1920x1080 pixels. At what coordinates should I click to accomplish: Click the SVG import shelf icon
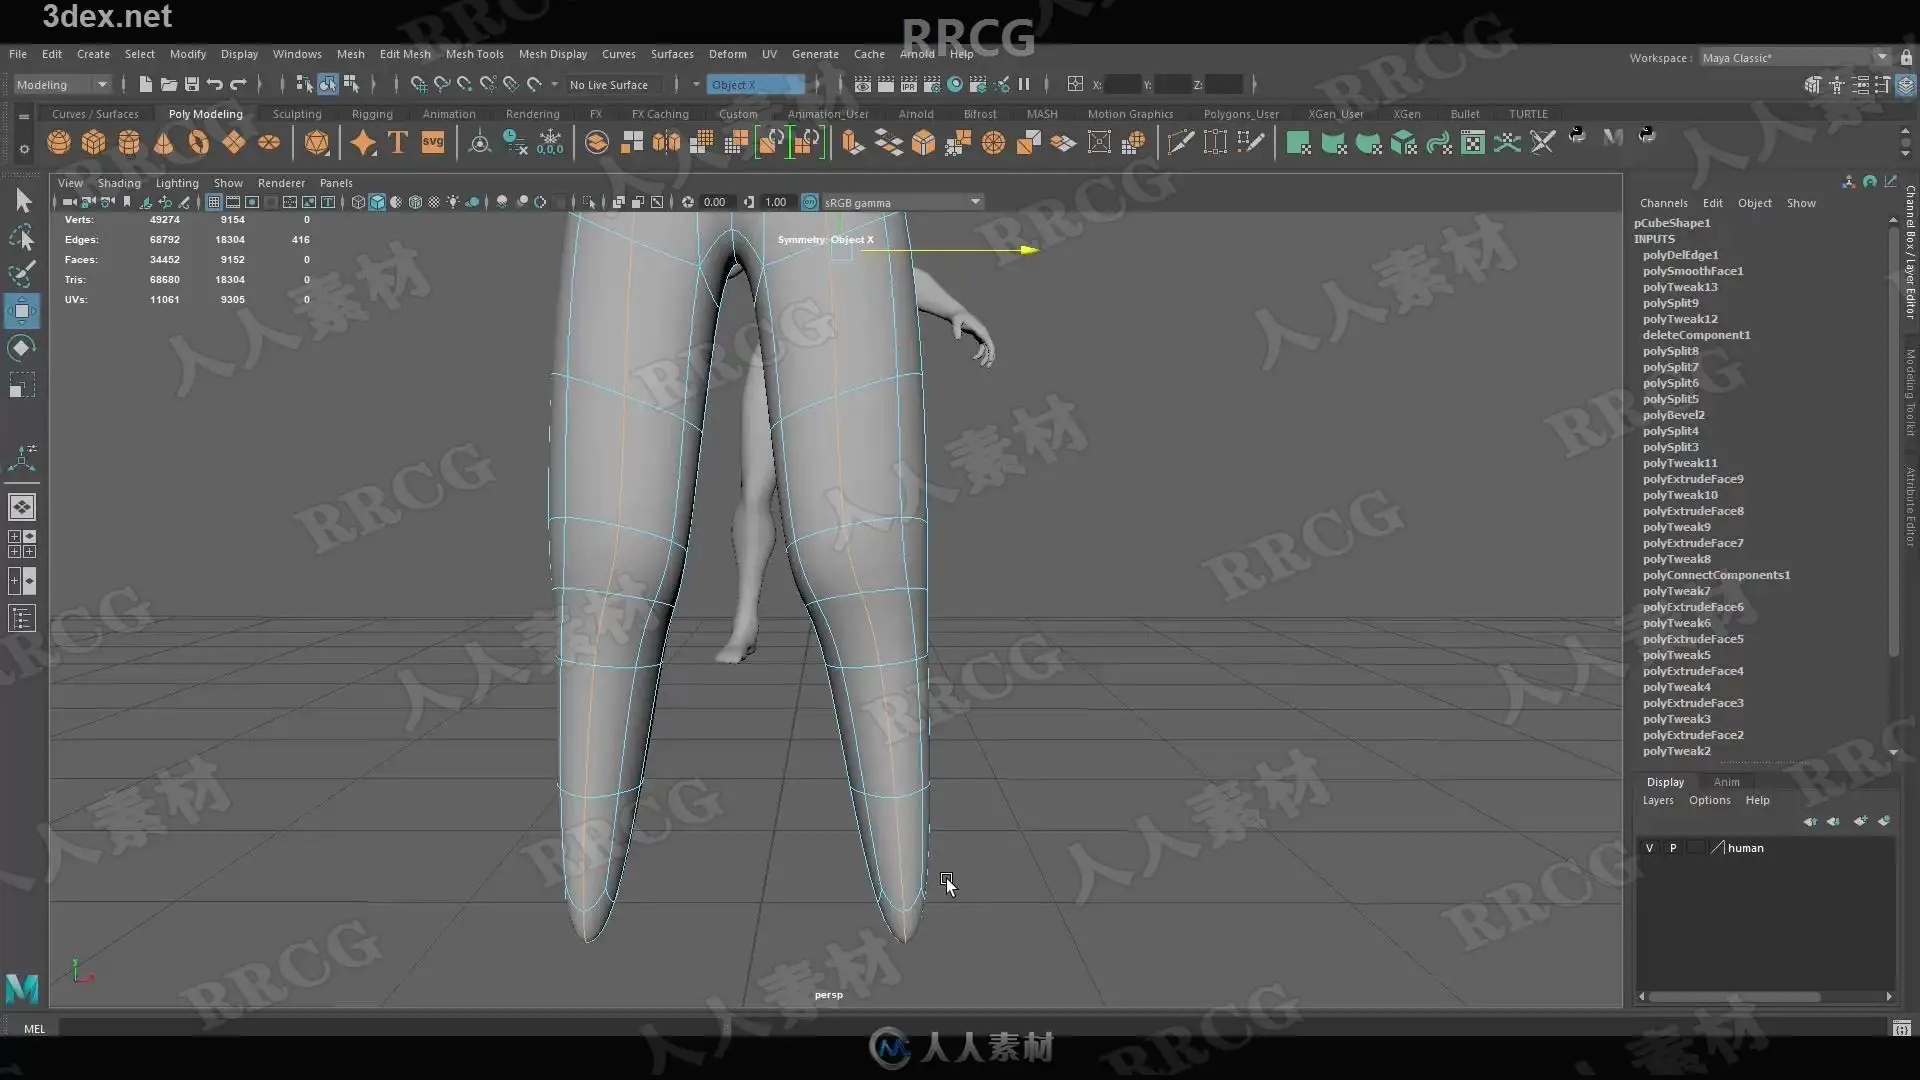tap(433, 143)
